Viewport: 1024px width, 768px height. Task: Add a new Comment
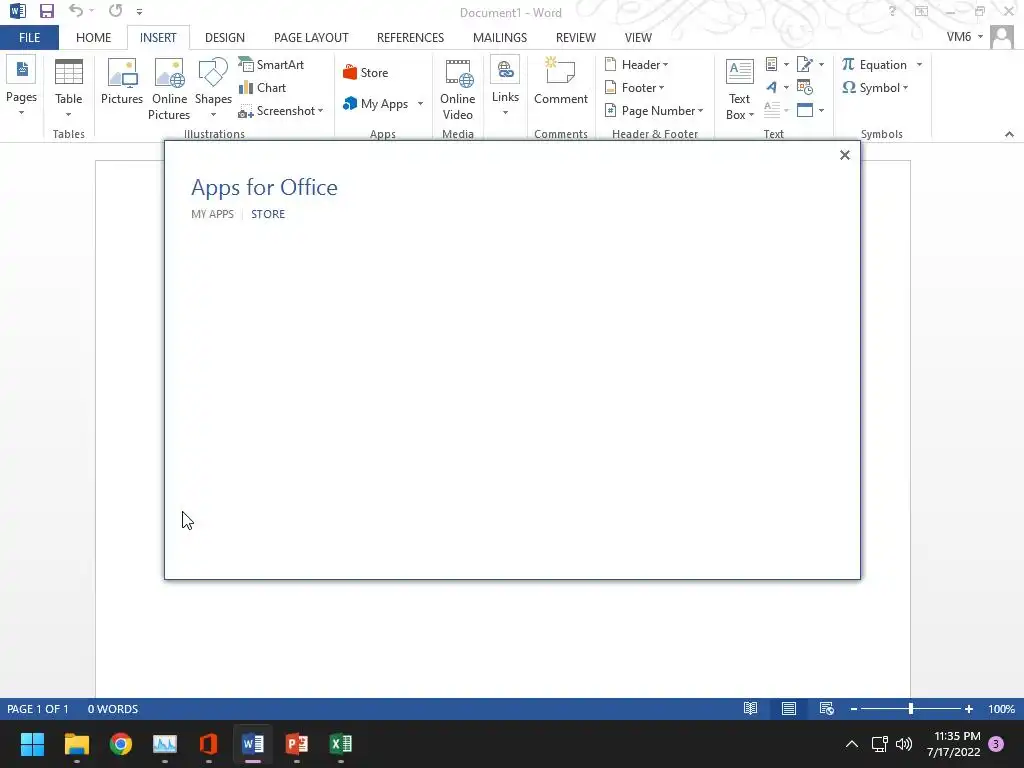click(x=561, y=82)
